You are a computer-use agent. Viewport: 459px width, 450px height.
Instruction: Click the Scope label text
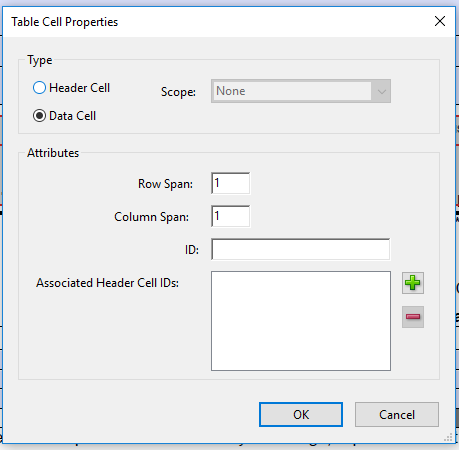[178, 92]
